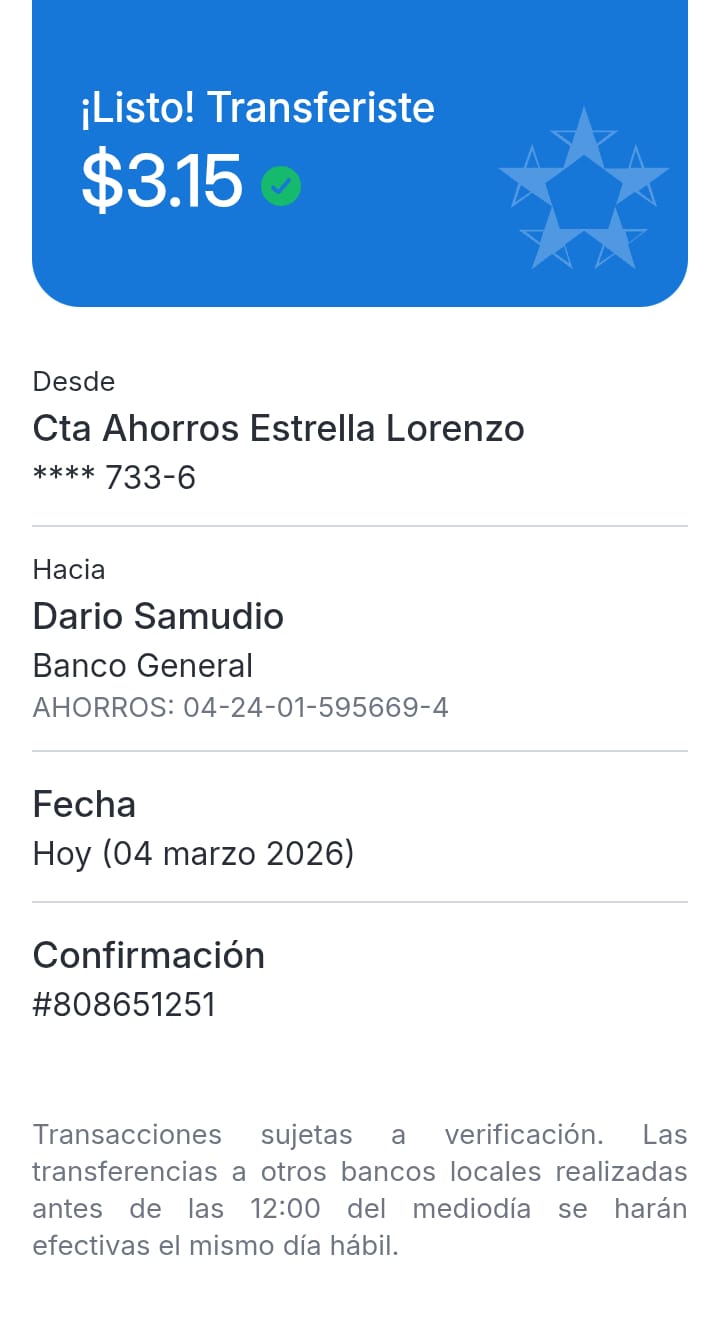
Task: Click "Transacciones sujetas a verificación" disclaimer sentence
Action: tap(318, 1135)
